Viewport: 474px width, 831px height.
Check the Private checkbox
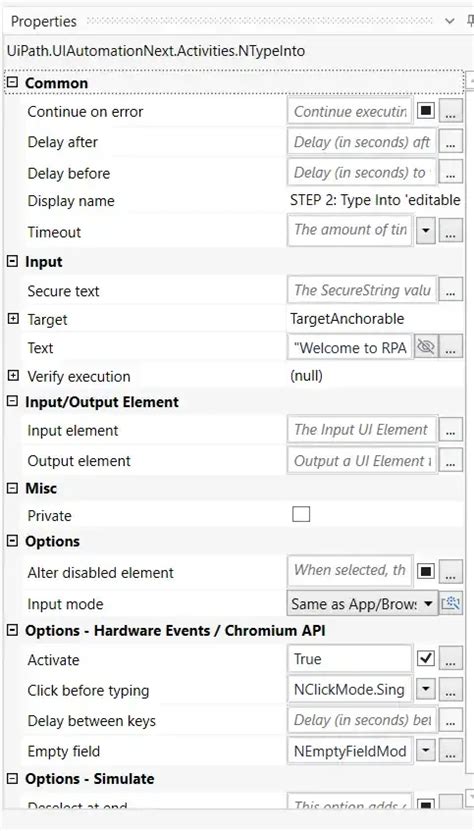pos(301,515)
